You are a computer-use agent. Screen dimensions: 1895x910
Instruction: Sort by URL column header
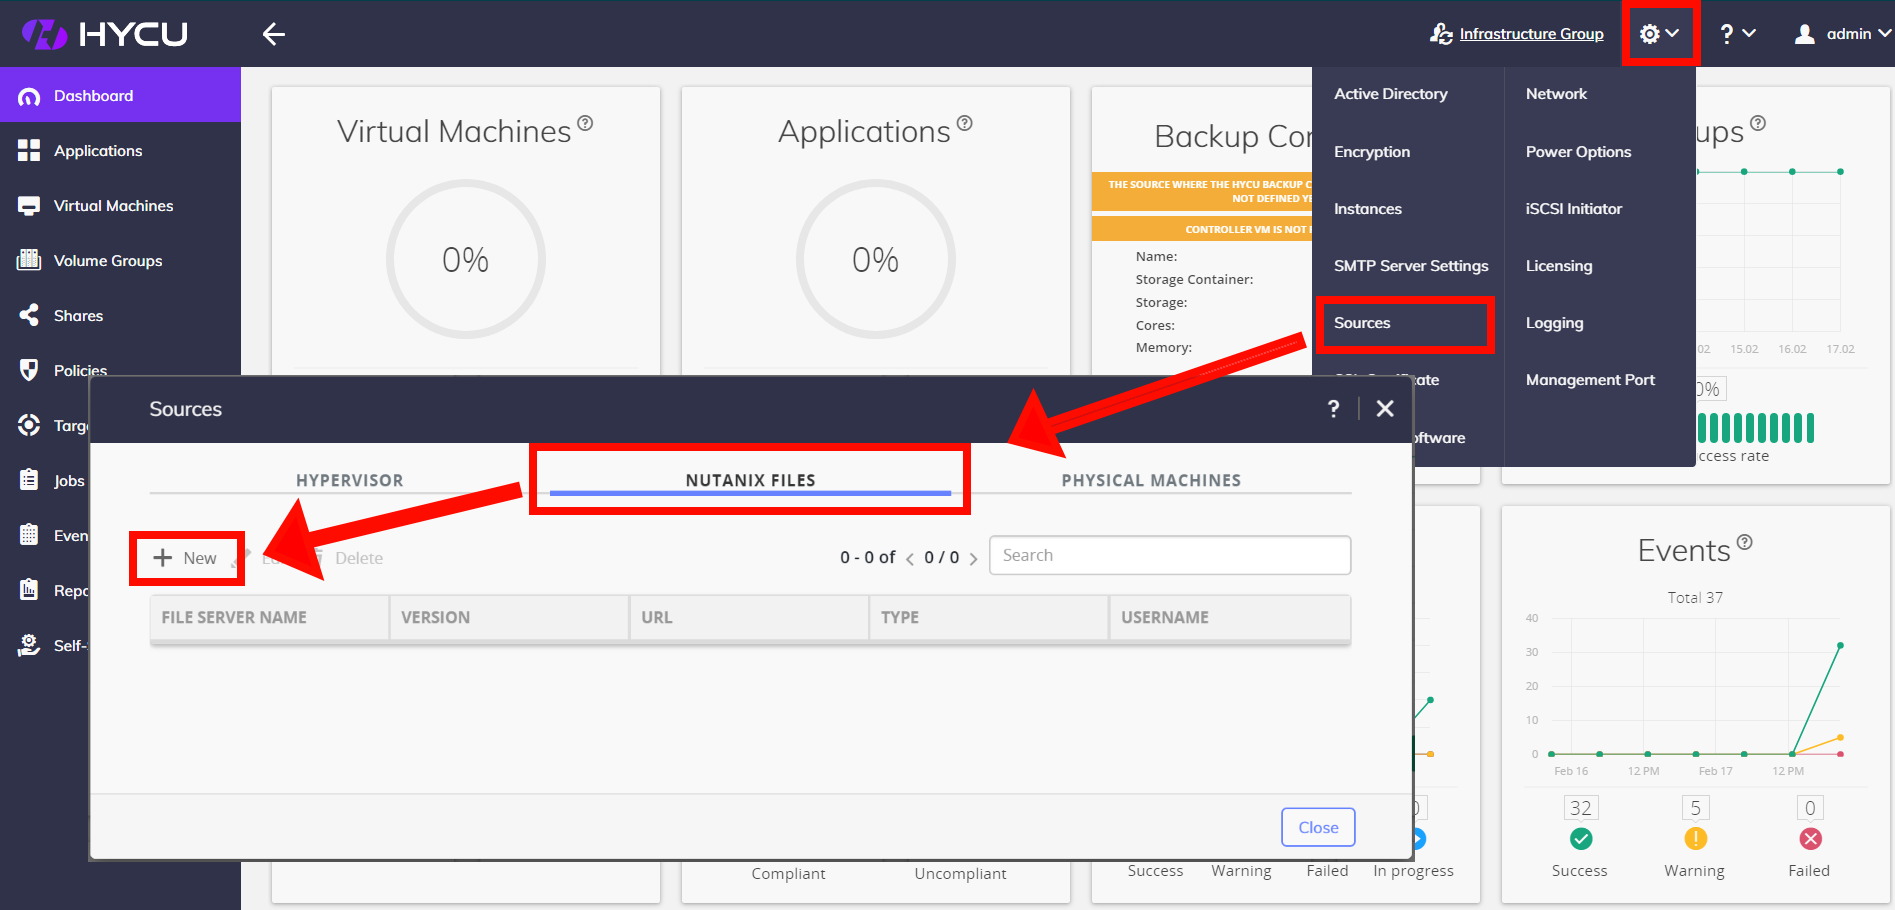click(749, 618)
